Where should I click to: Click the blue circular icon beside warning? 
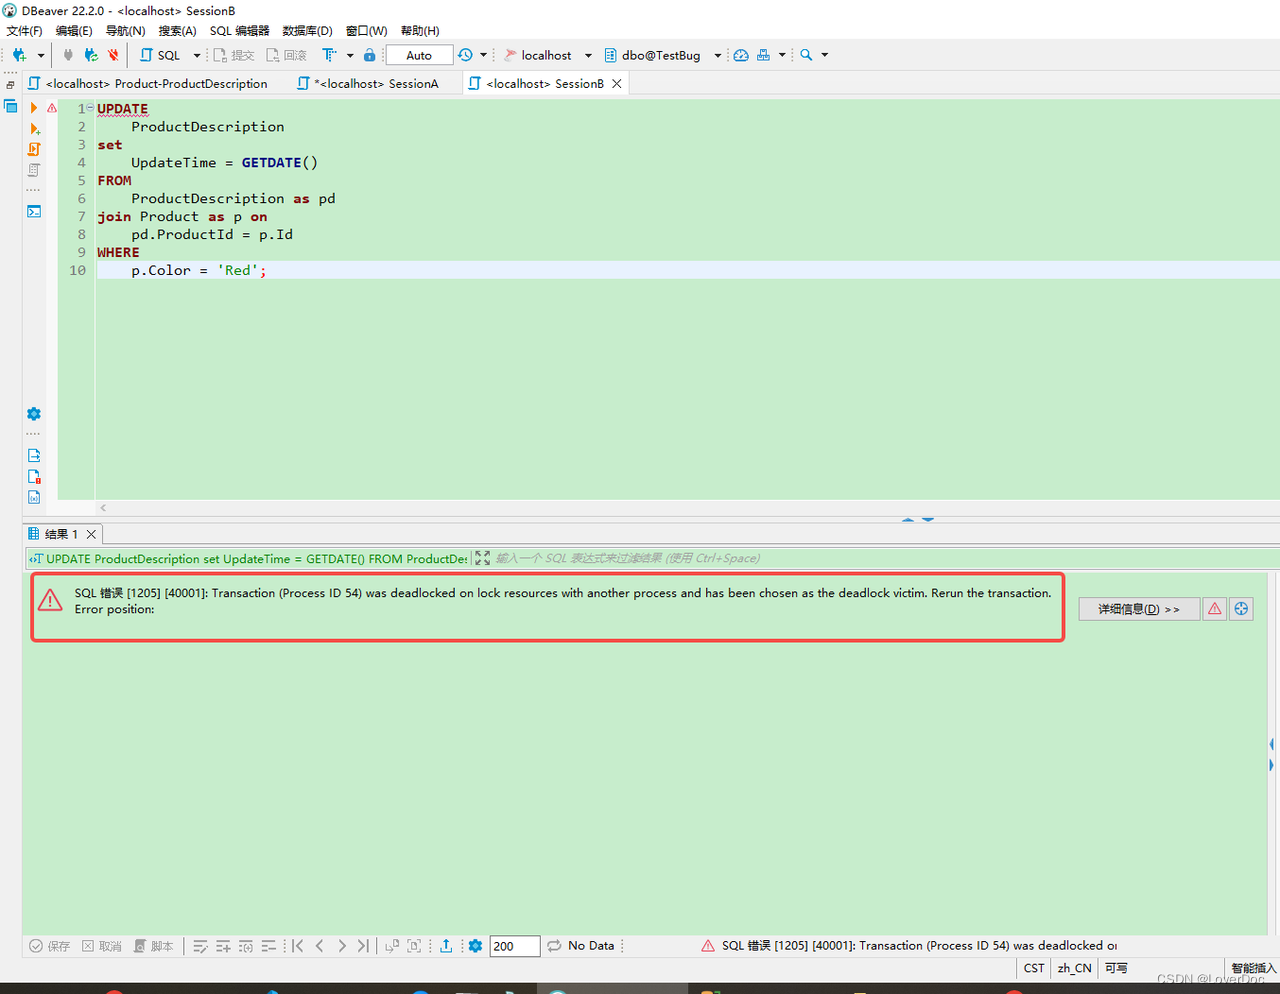coord(1241,609)
